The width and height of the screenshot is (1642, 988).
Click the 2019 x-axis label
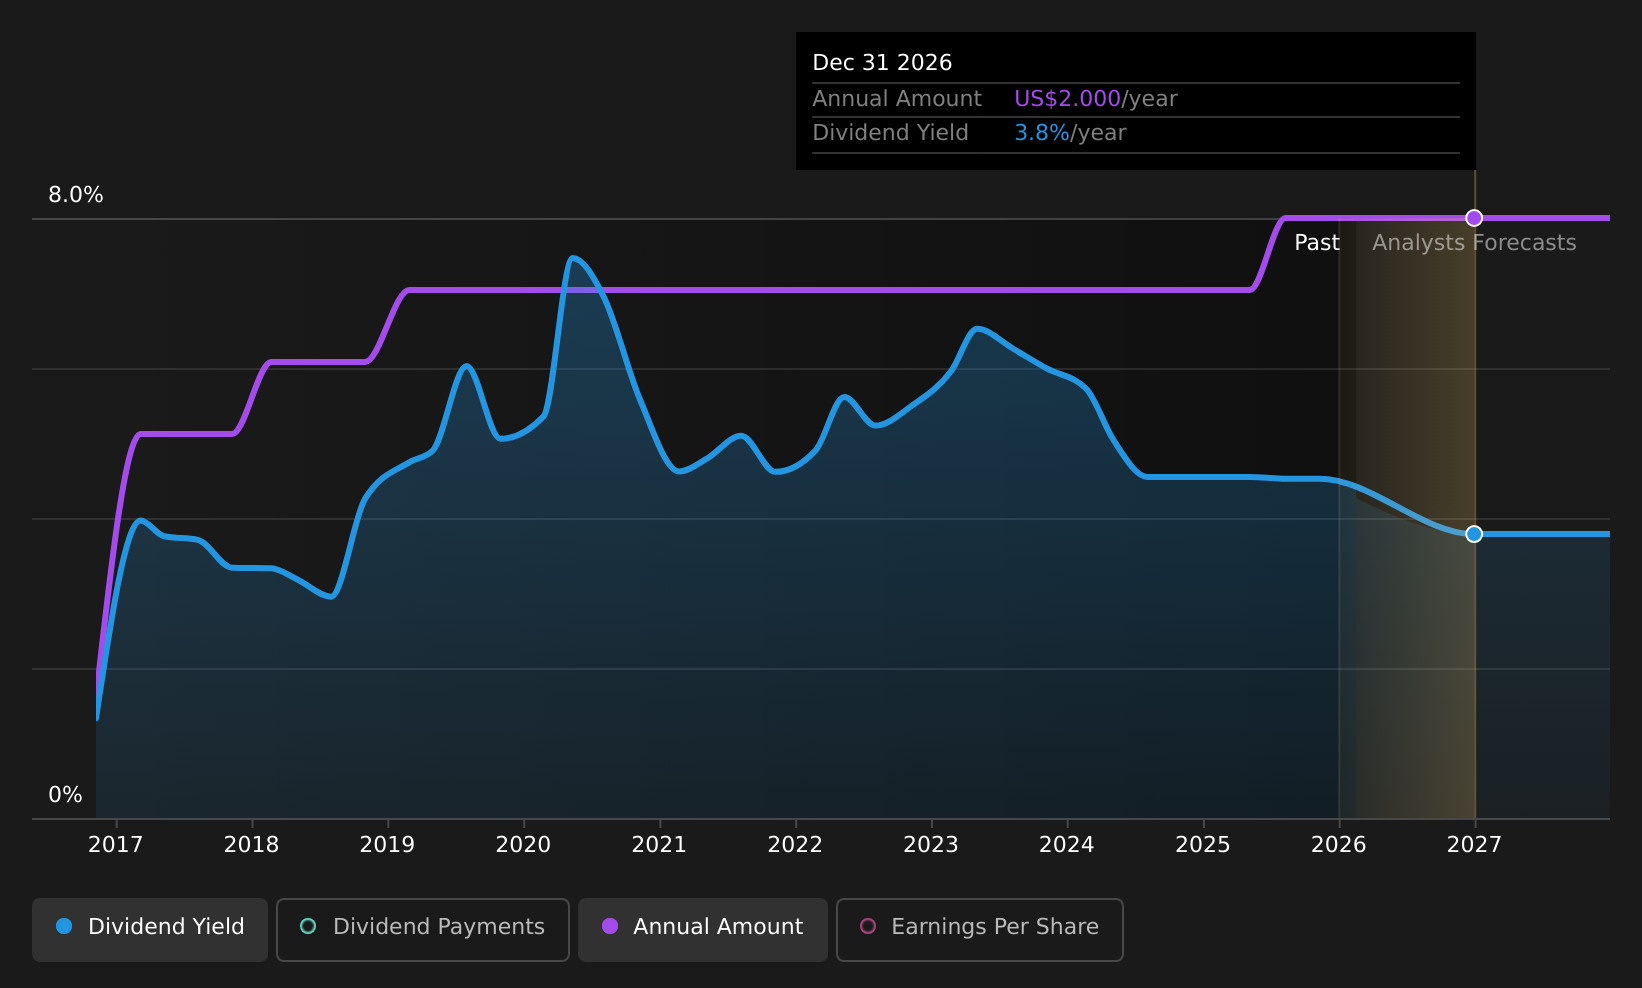coord(388,845)
